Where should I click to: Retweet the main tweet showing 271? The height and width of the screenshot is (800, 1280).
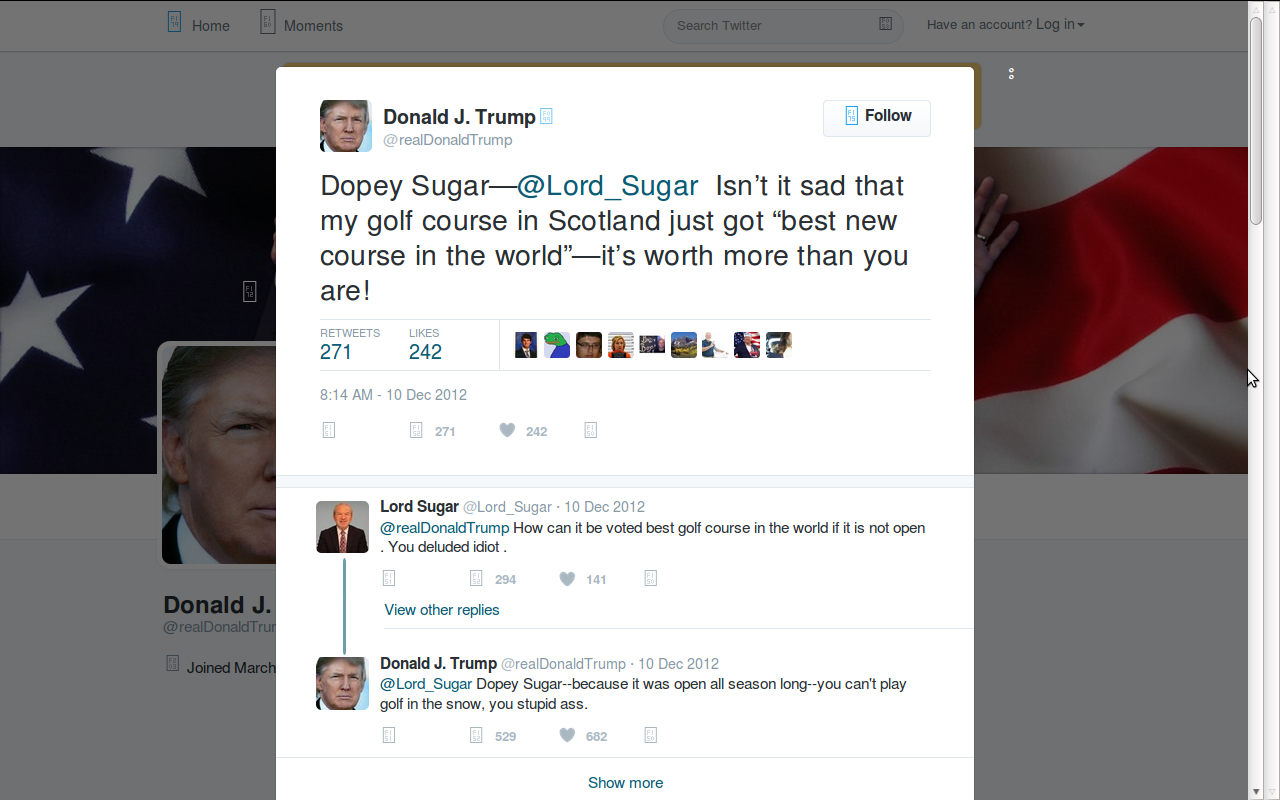417,430
